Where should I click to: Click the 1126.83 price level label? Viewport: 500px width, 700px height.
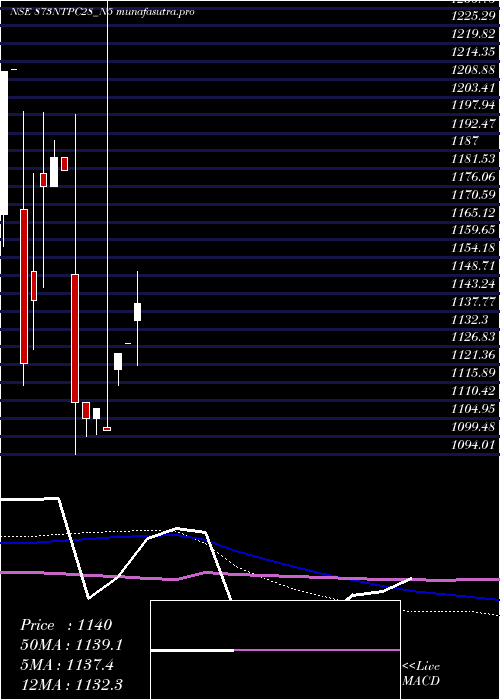[x=473, y=337]
